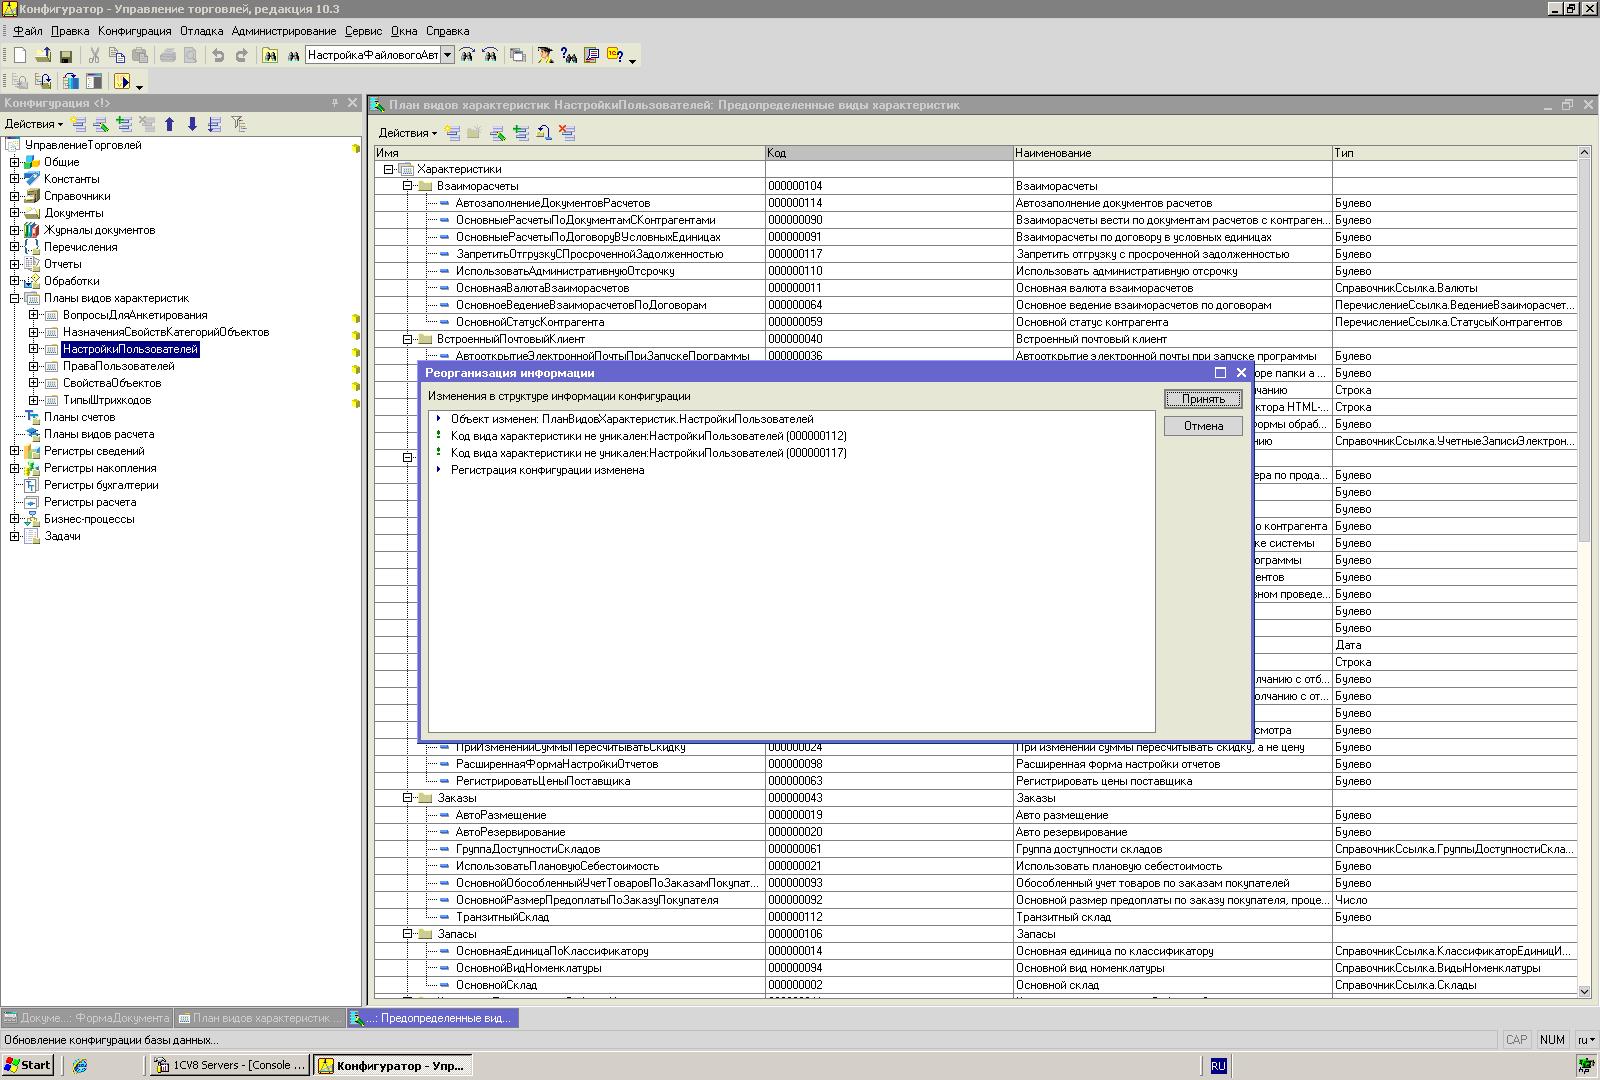Click the Syntax Assistant graduate icon
Image resolution: width=1600 pixels, height=1080 pixels.
click(545, 56)
